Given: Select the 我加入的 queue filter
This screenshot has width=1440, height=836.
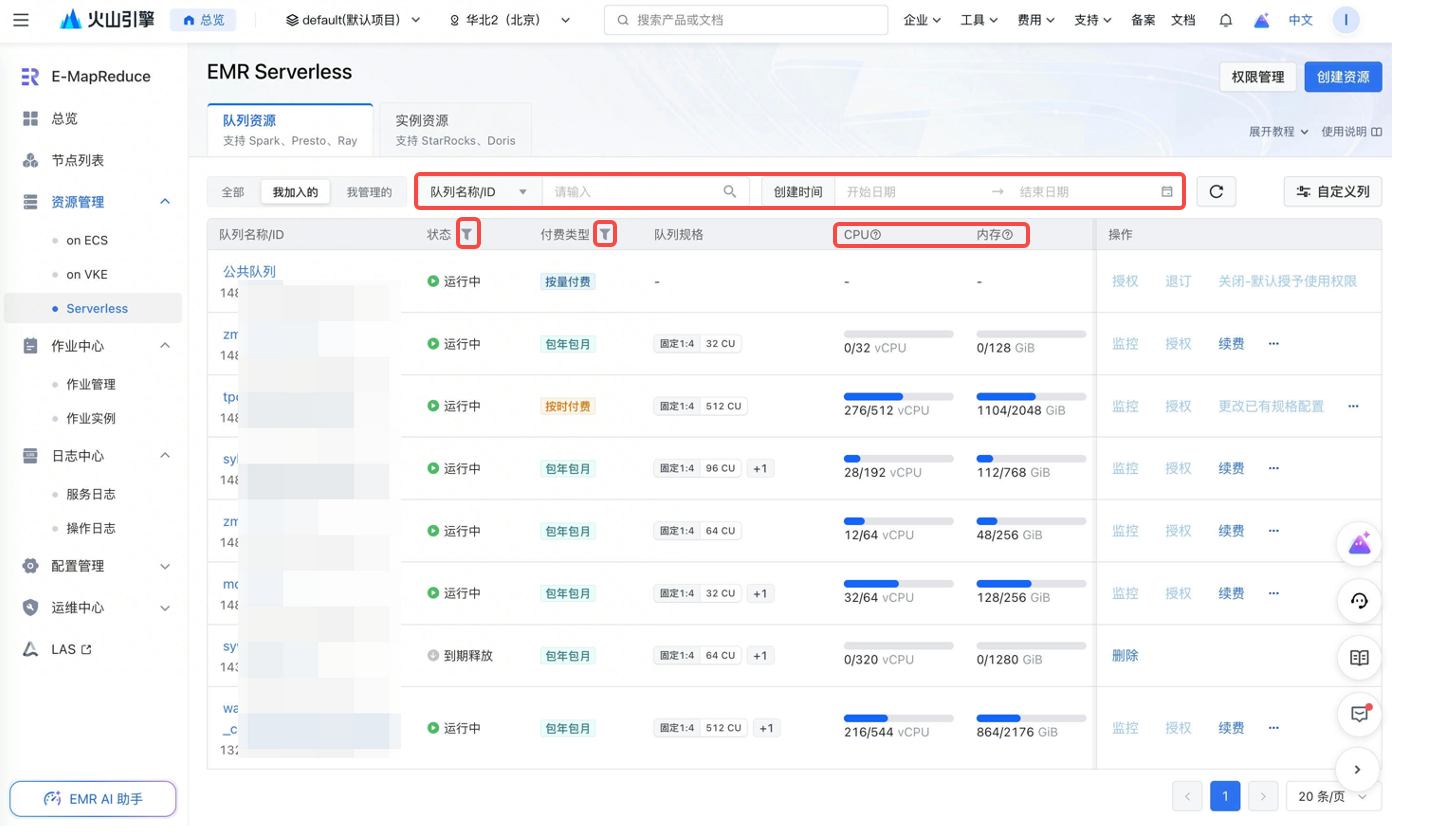Looking at the screenshot, I should point(296,192).
